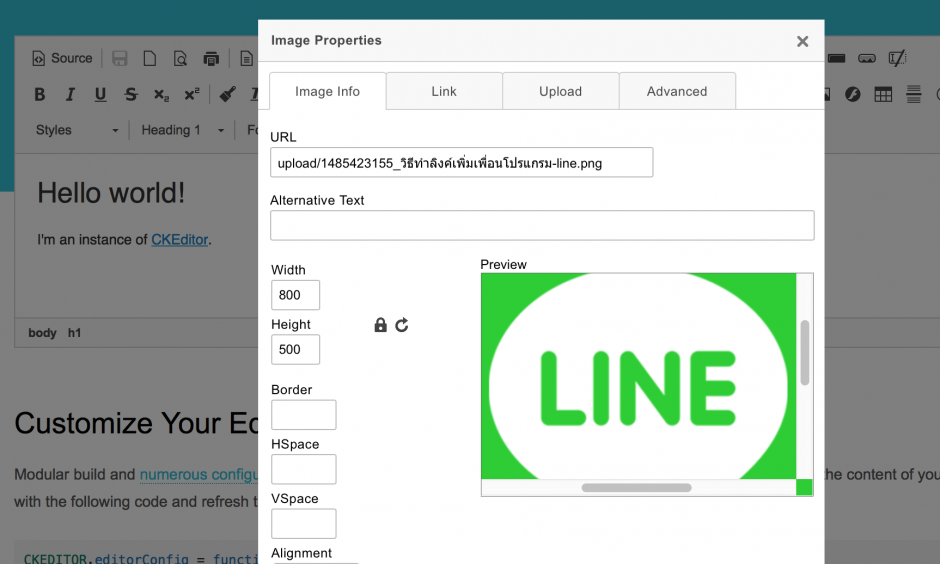Screen dimensions: 940x564
Task: Click the LINE logo preview image
Action: 638,376
